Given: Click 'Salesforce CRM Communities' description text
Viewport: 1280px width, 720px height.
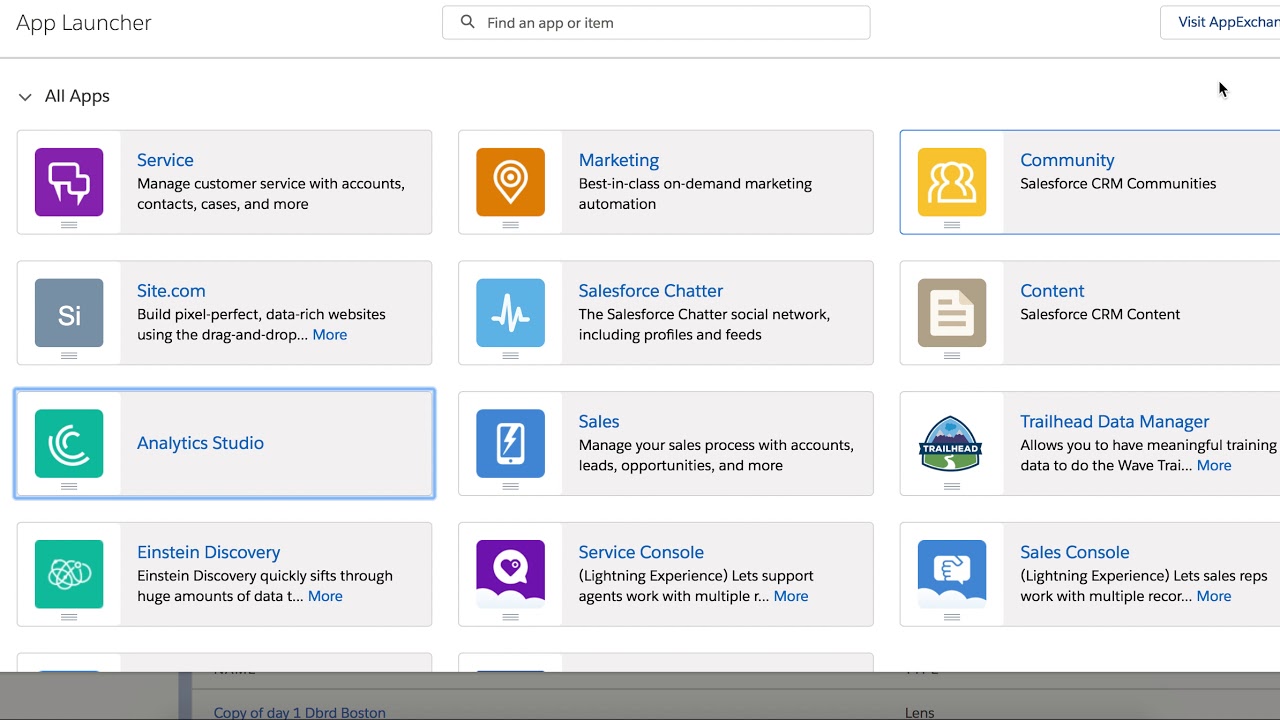Looking at the screenshot, I should pos(1118,184).
